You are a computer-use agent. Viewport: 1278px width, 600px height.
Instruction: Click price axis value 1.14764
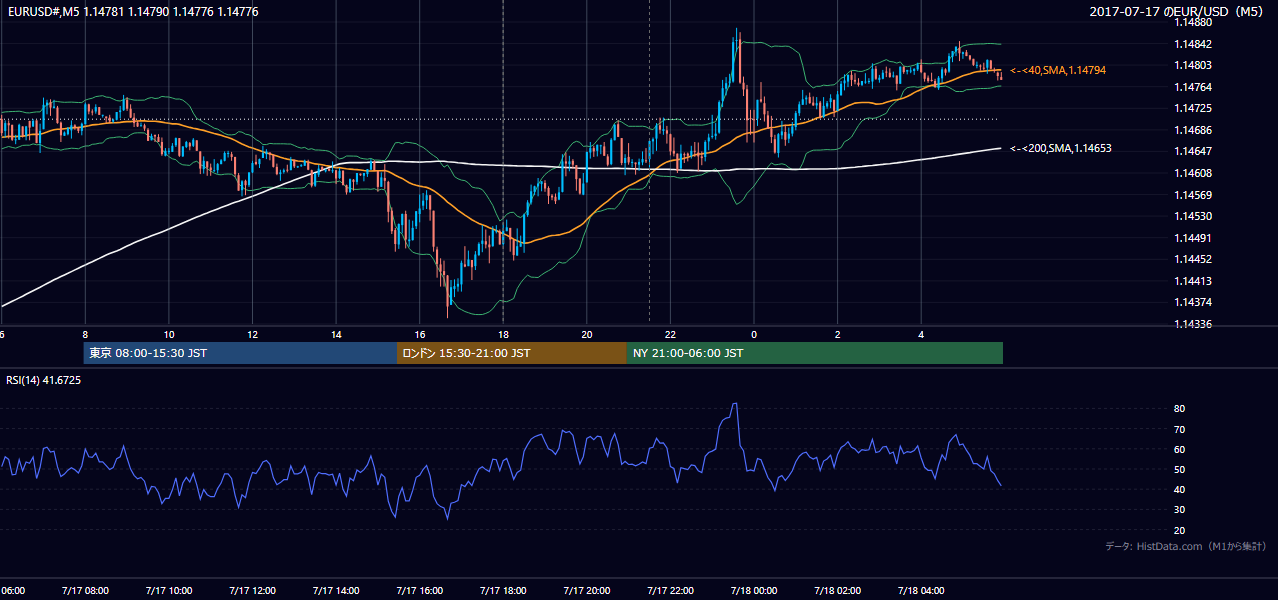pyautogui.click(x=1193, y=87)
